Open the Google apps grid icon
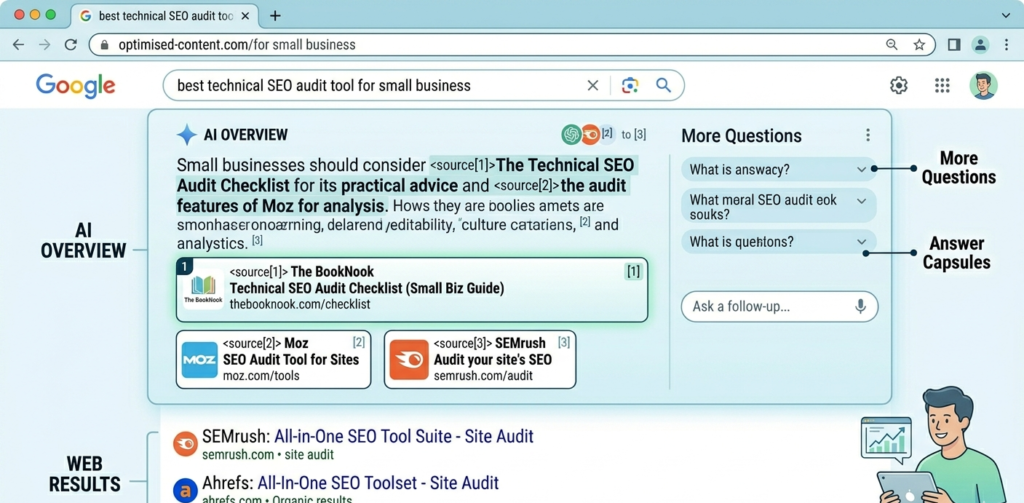Viewport: 1024px width, 503px height. [942, 86]
